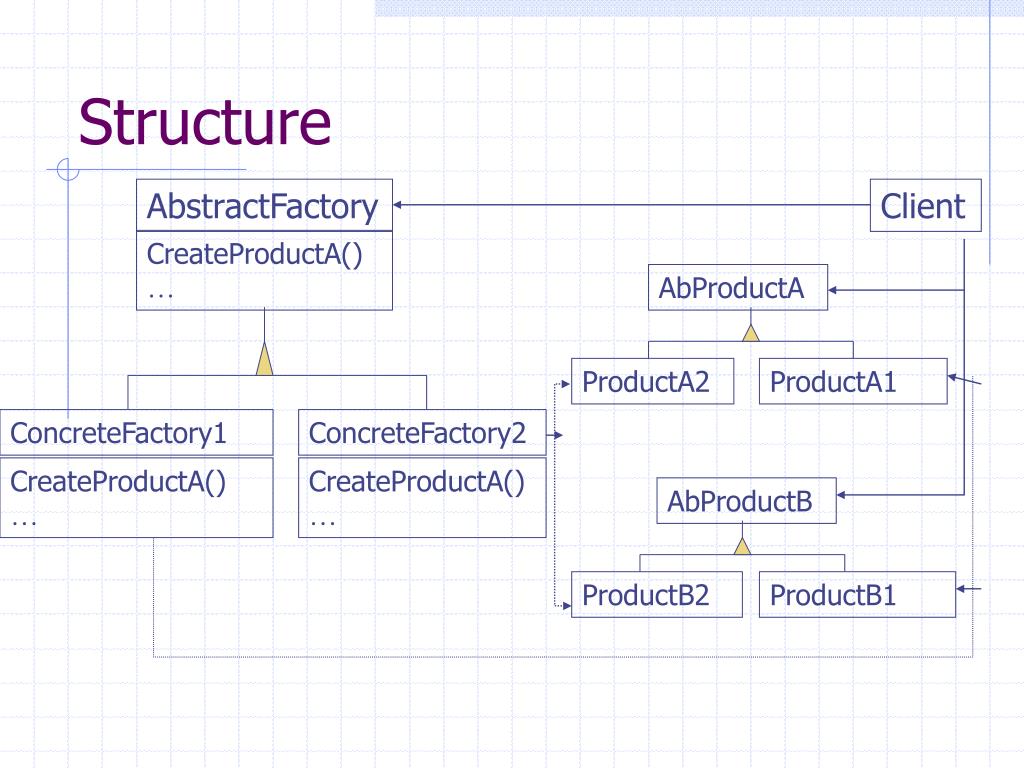Image resolution: width=1024 pixels, height=768 pixels.
Task: Select the ProductB2 box
Action: 657,594
